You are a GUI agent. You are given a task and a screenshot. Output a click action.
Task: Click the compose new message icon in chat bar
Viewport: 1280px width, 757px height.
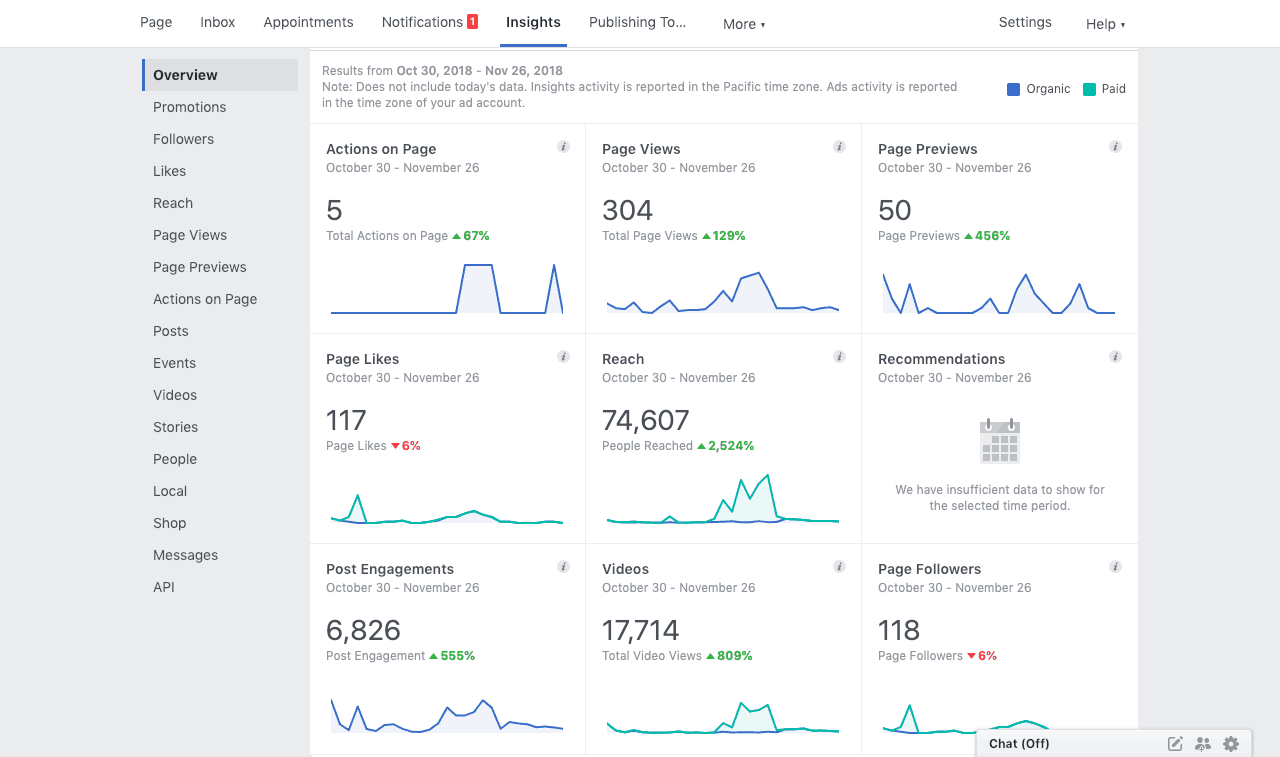click(1175, 744)
